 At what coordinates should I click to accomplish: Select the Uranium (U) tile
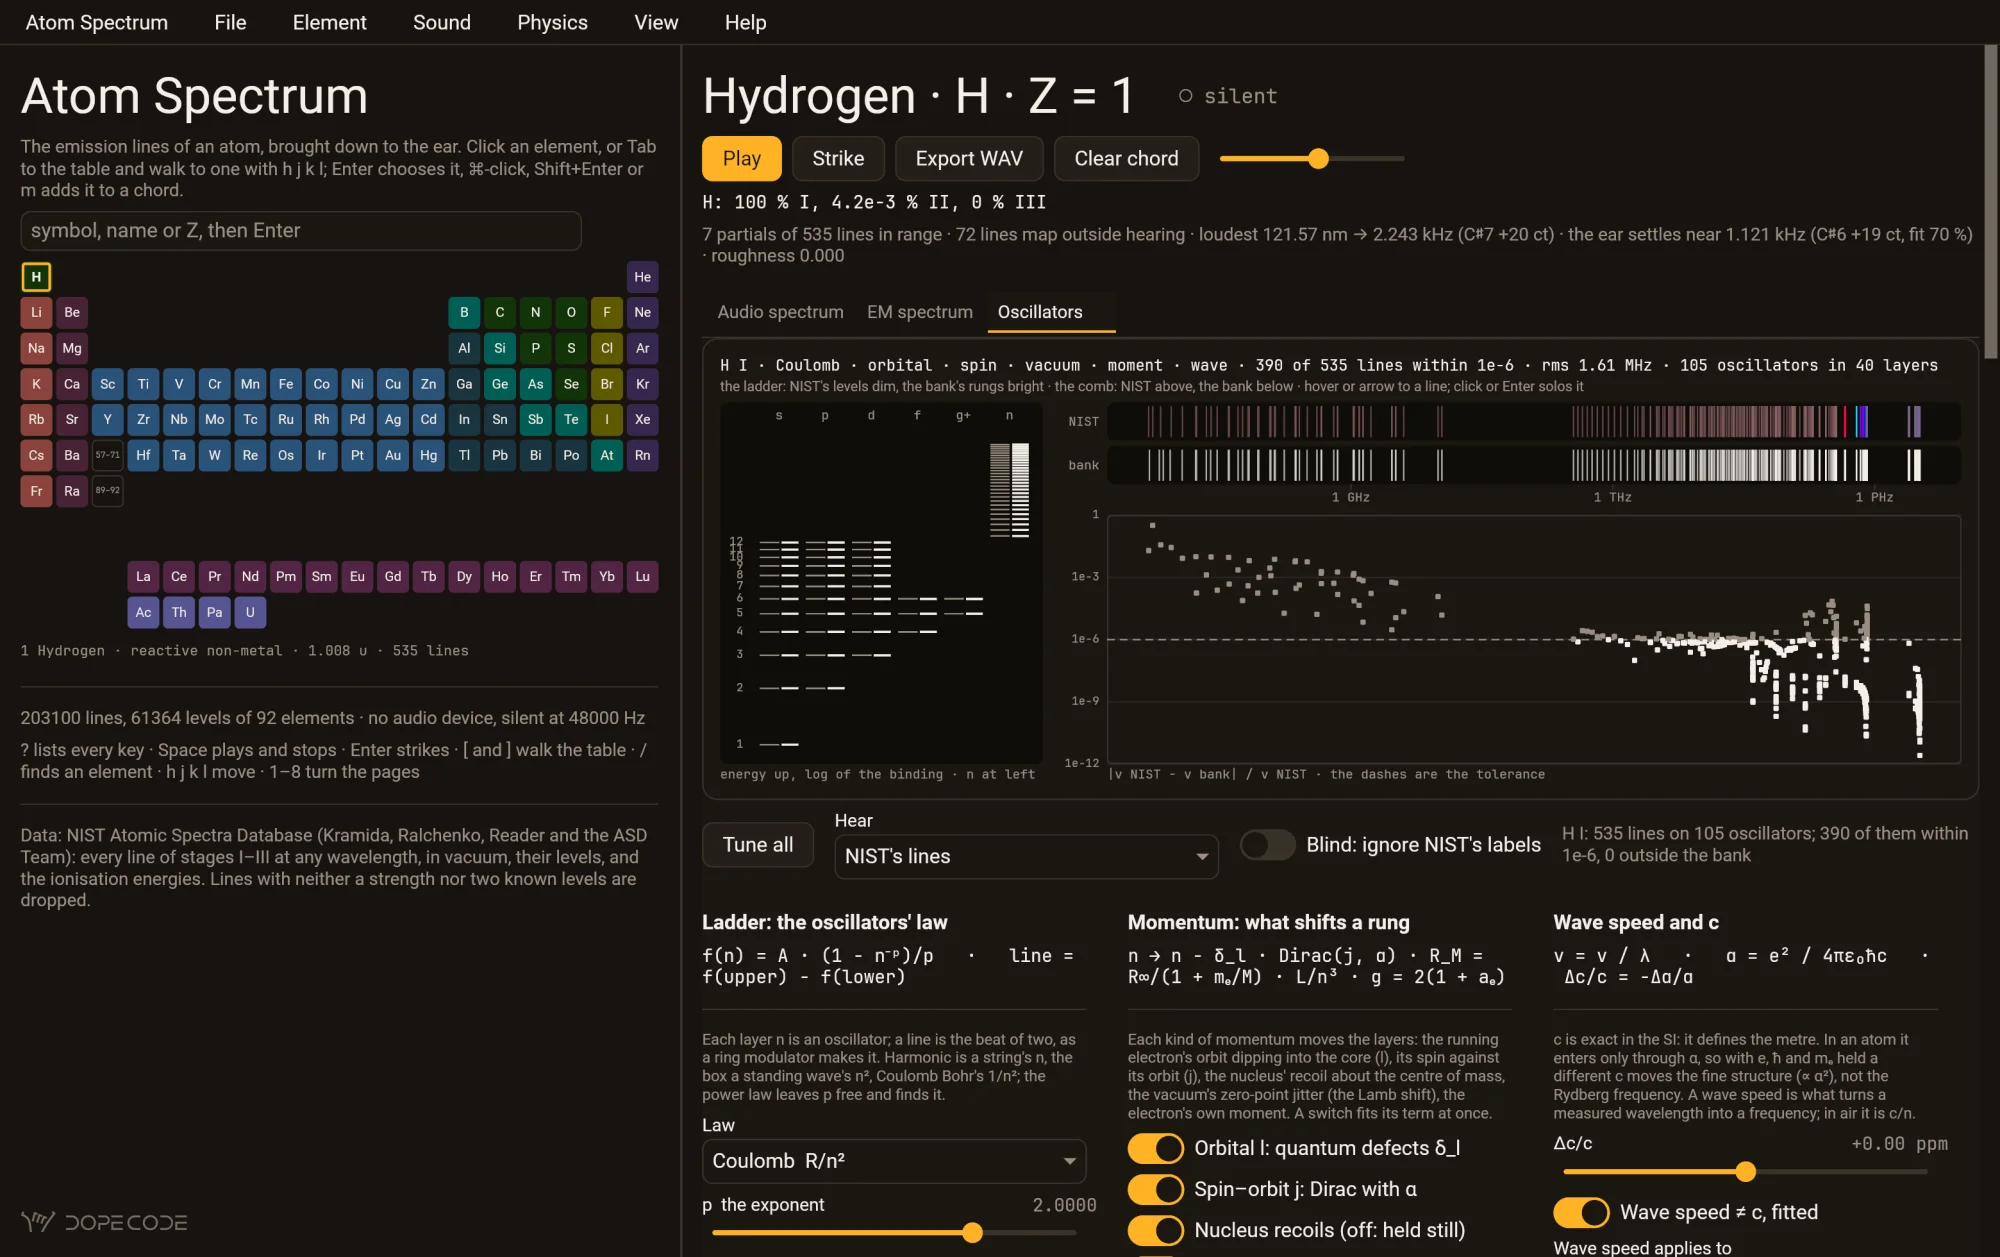[250, 612]
